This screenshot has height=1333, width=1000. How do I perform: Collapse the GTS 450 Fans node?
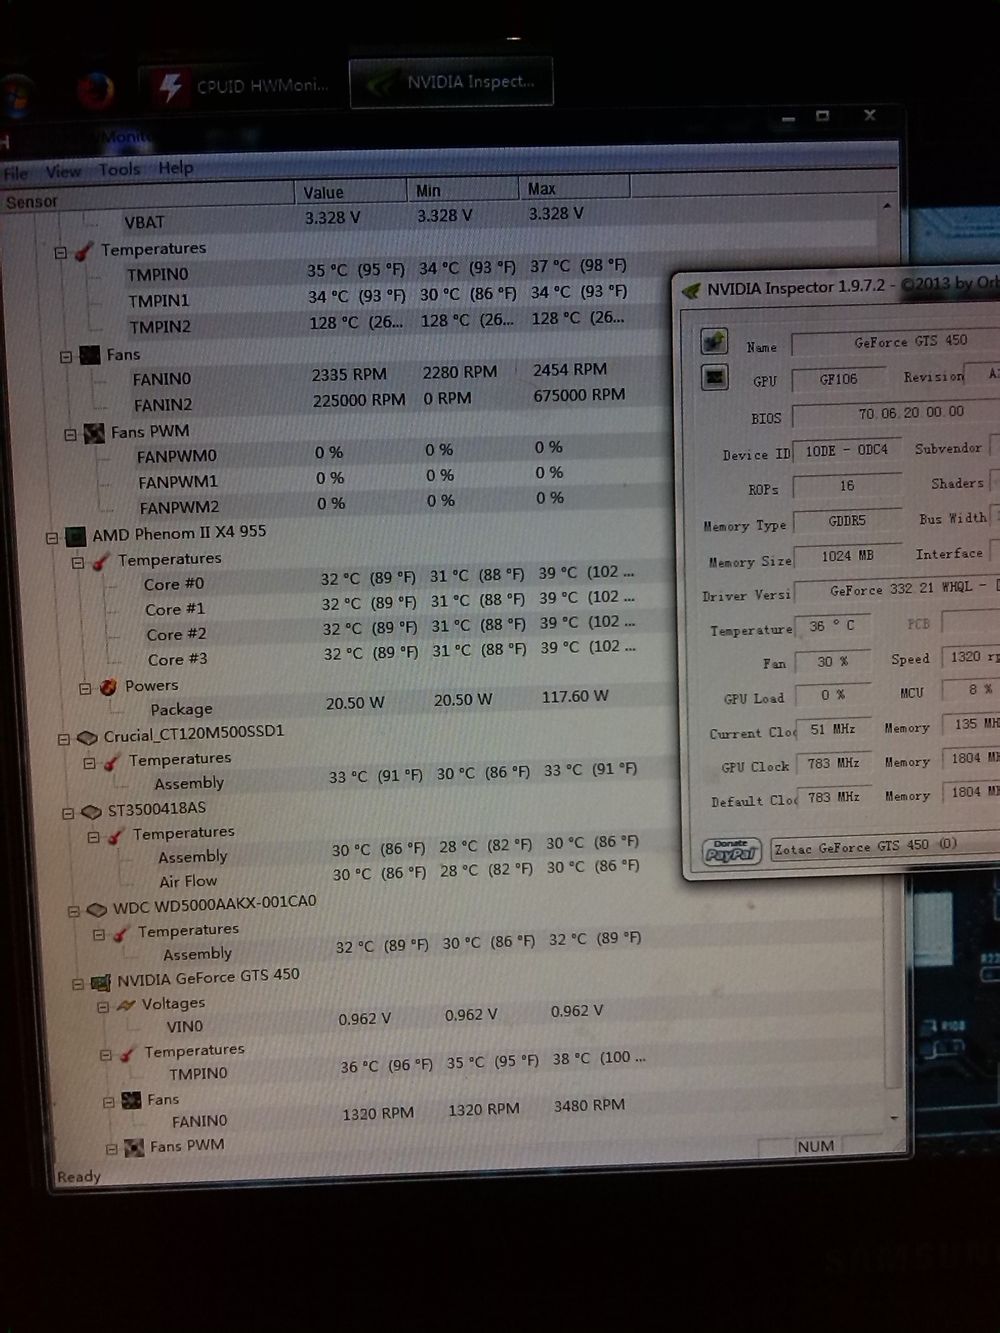tap(109, 1103)
